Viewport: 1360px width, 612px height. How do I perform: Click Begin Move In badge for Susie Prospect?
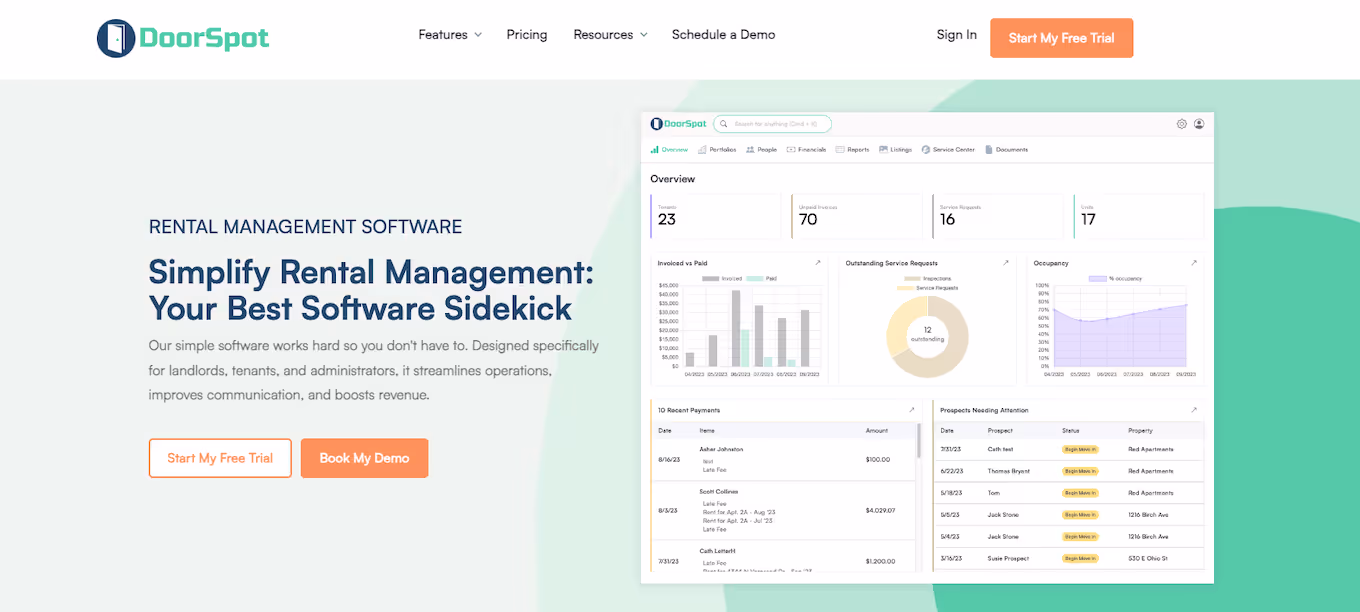point(1080,558)
